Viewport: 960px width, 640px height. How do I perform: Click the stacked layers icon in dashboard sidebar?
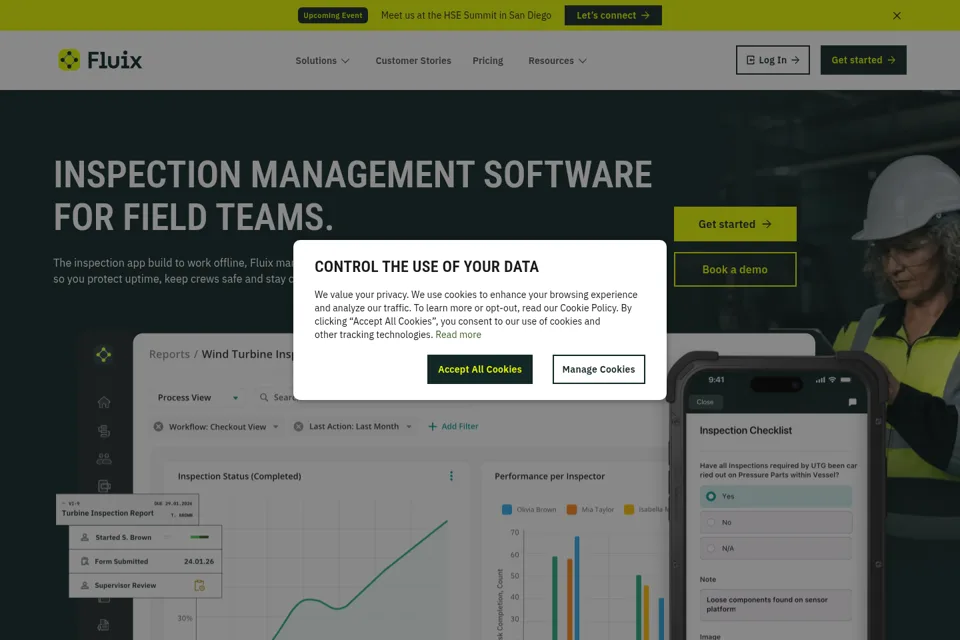tap(104, 431)
